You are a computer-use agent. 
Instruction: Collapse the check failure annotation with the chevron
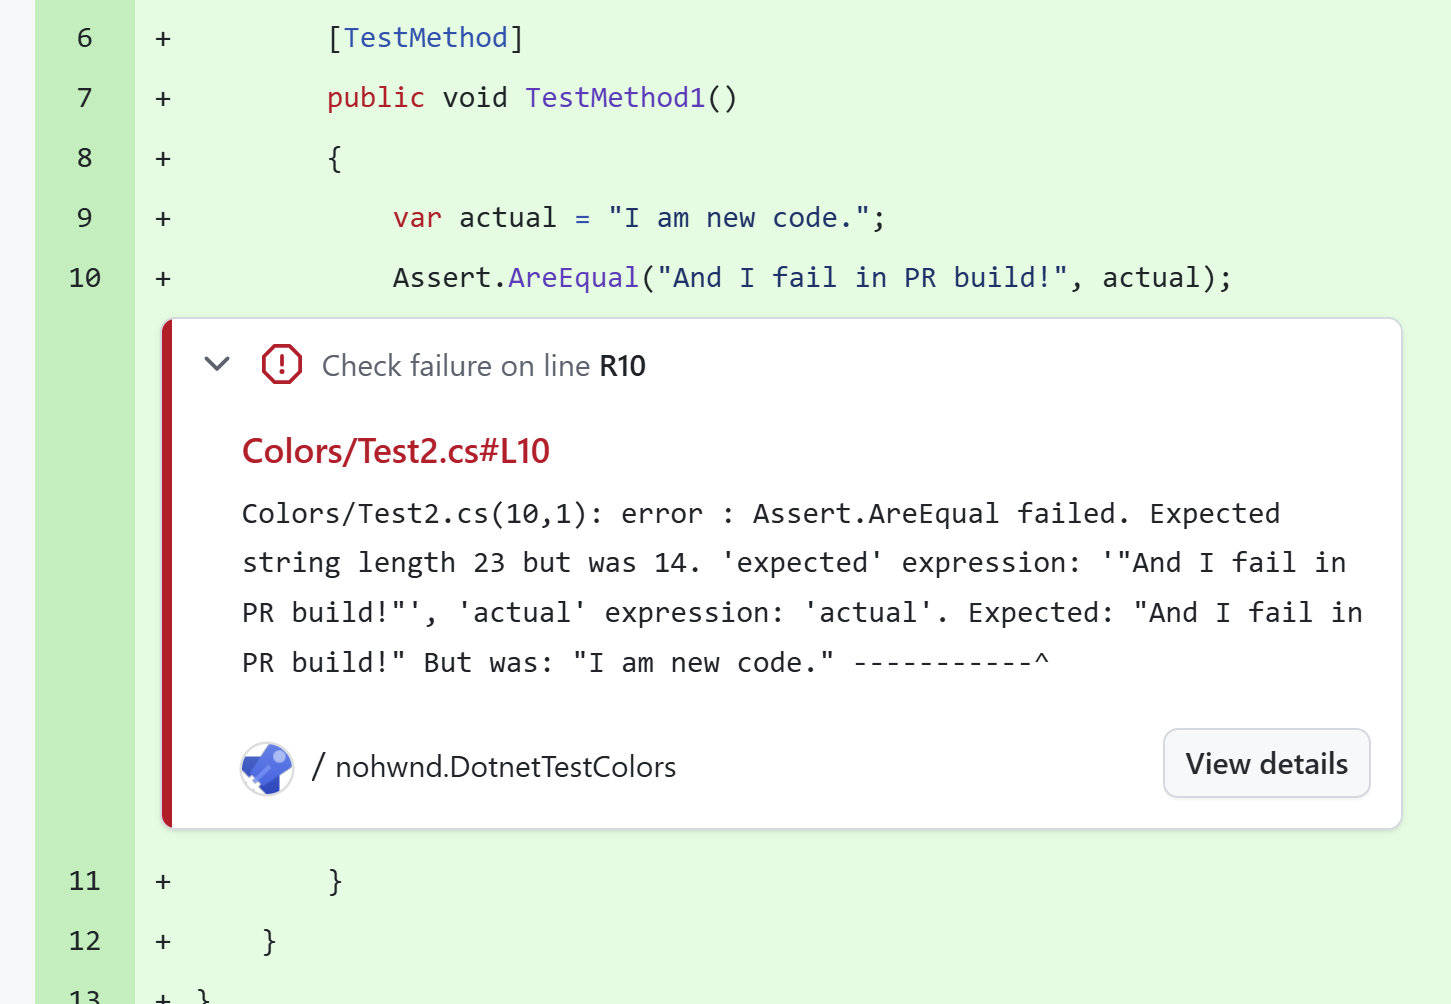click(x=216, y=364)
